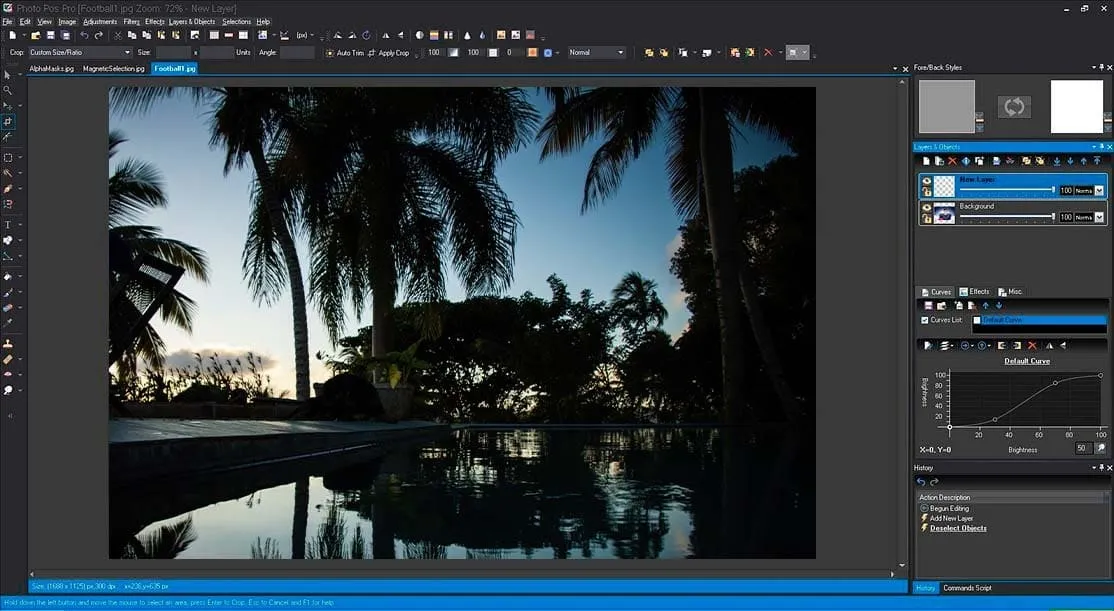
Task: Click the Apply Crop button
Action: pyautogui.click(x=389, y=52)
